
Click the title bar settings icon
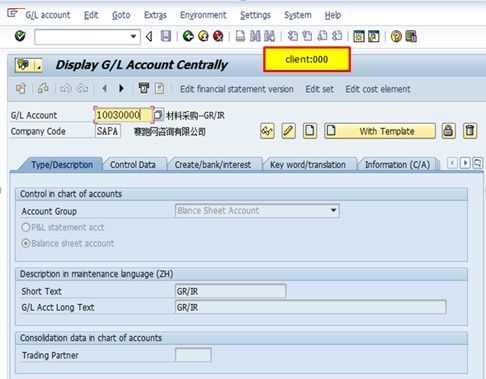click(x=29, y=65)
